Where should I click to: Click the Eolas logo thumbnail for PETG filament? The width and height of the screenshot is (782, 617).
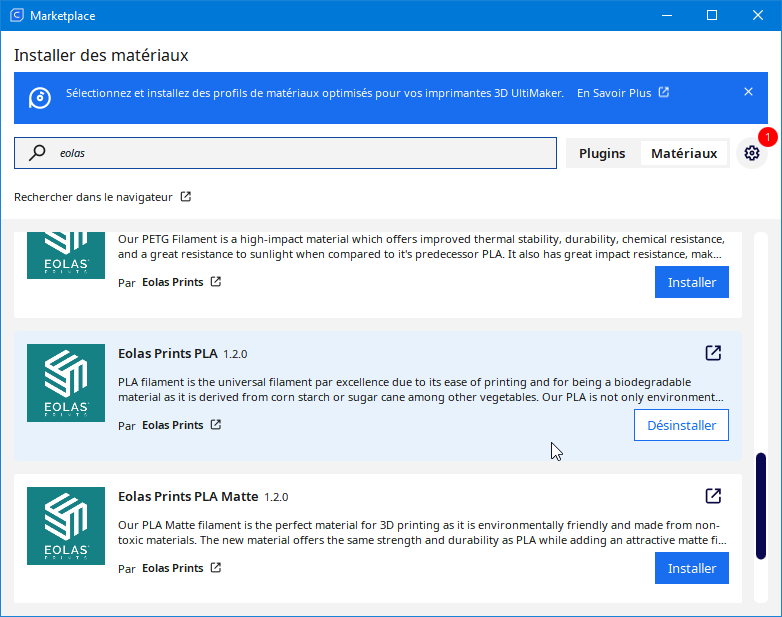point(66,255)
